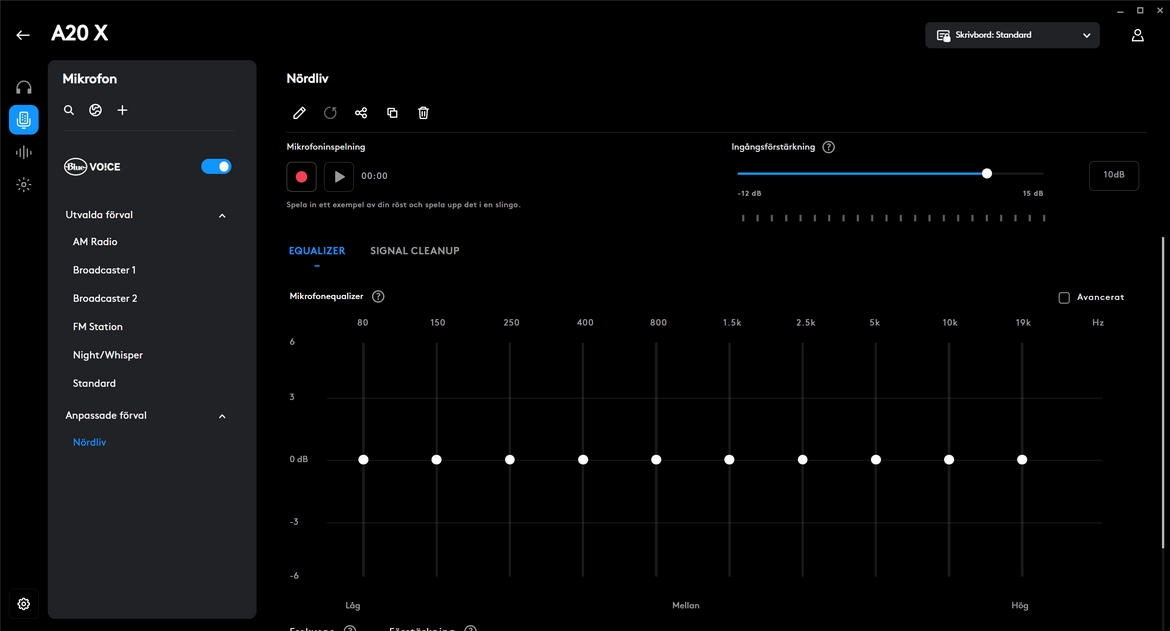1170x631 pixels.
Task: Click the Ingångsförstärkning slider handle
Action: (x=987, y=173)
